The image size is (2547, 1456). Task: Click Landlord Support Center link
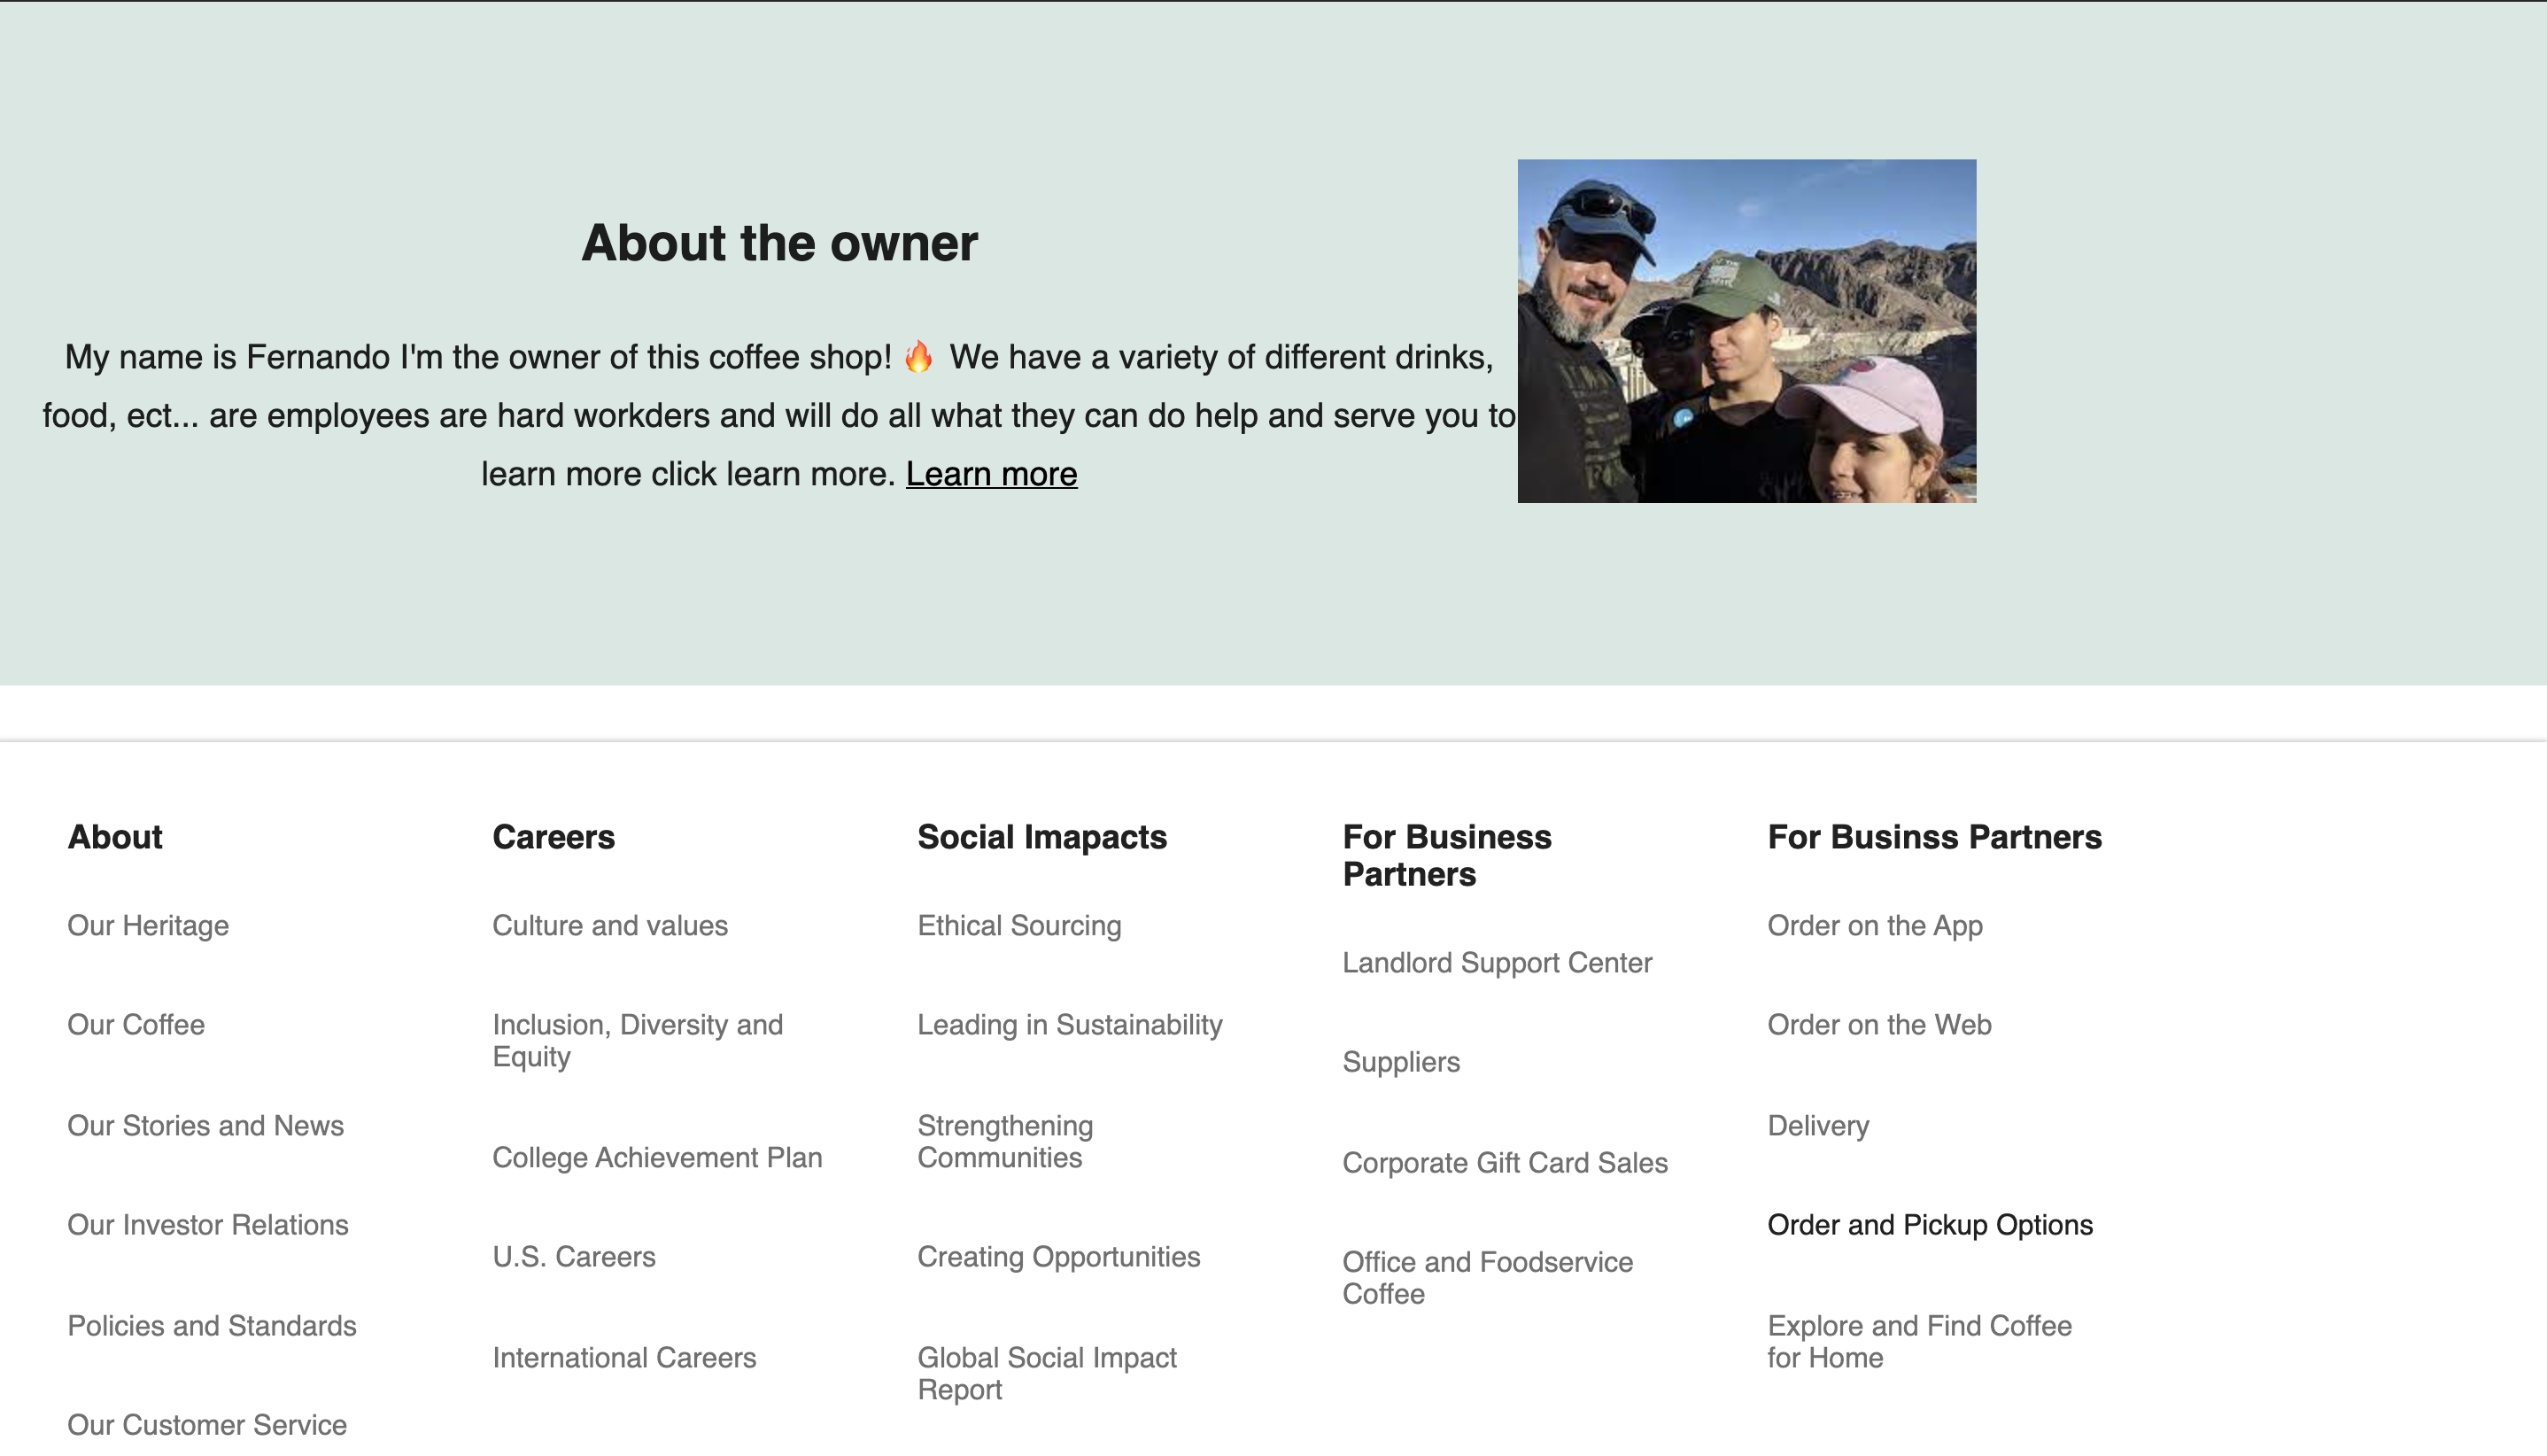(x=1496, y=964)
